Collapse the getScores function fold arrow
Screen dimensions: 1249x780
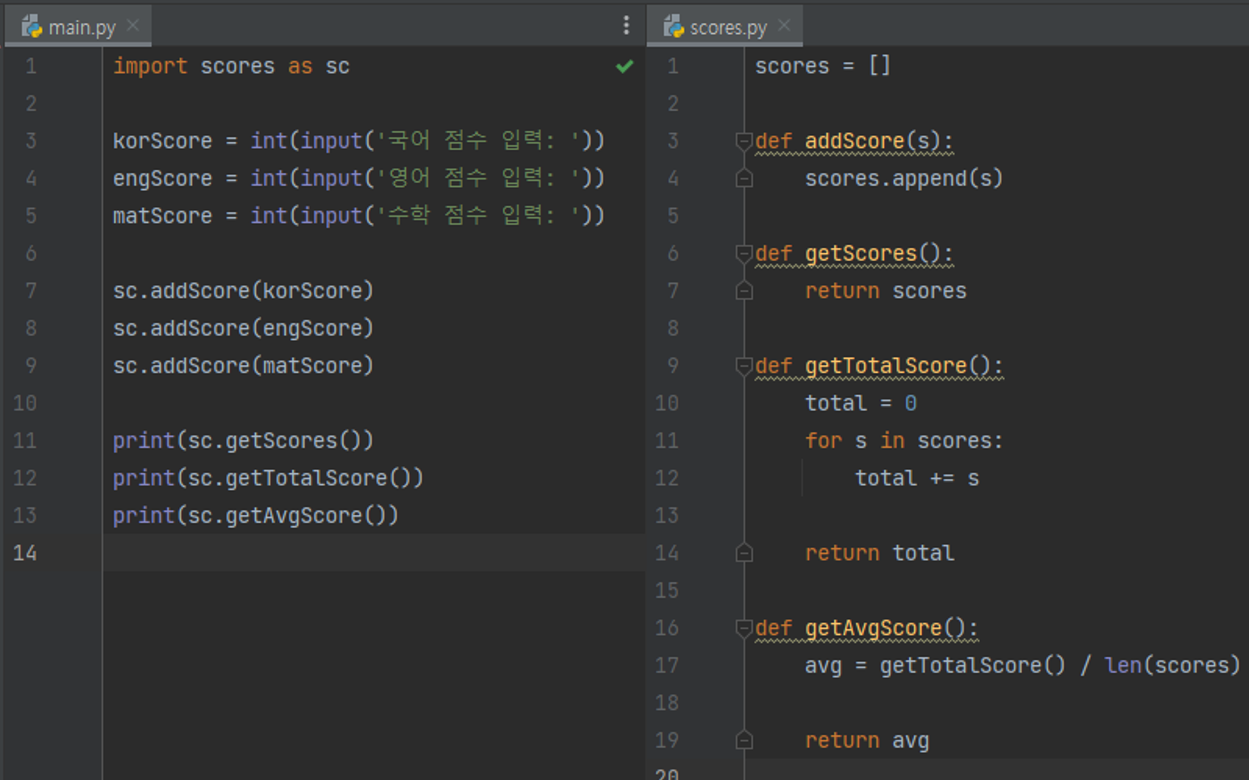(x=743, y=253)
